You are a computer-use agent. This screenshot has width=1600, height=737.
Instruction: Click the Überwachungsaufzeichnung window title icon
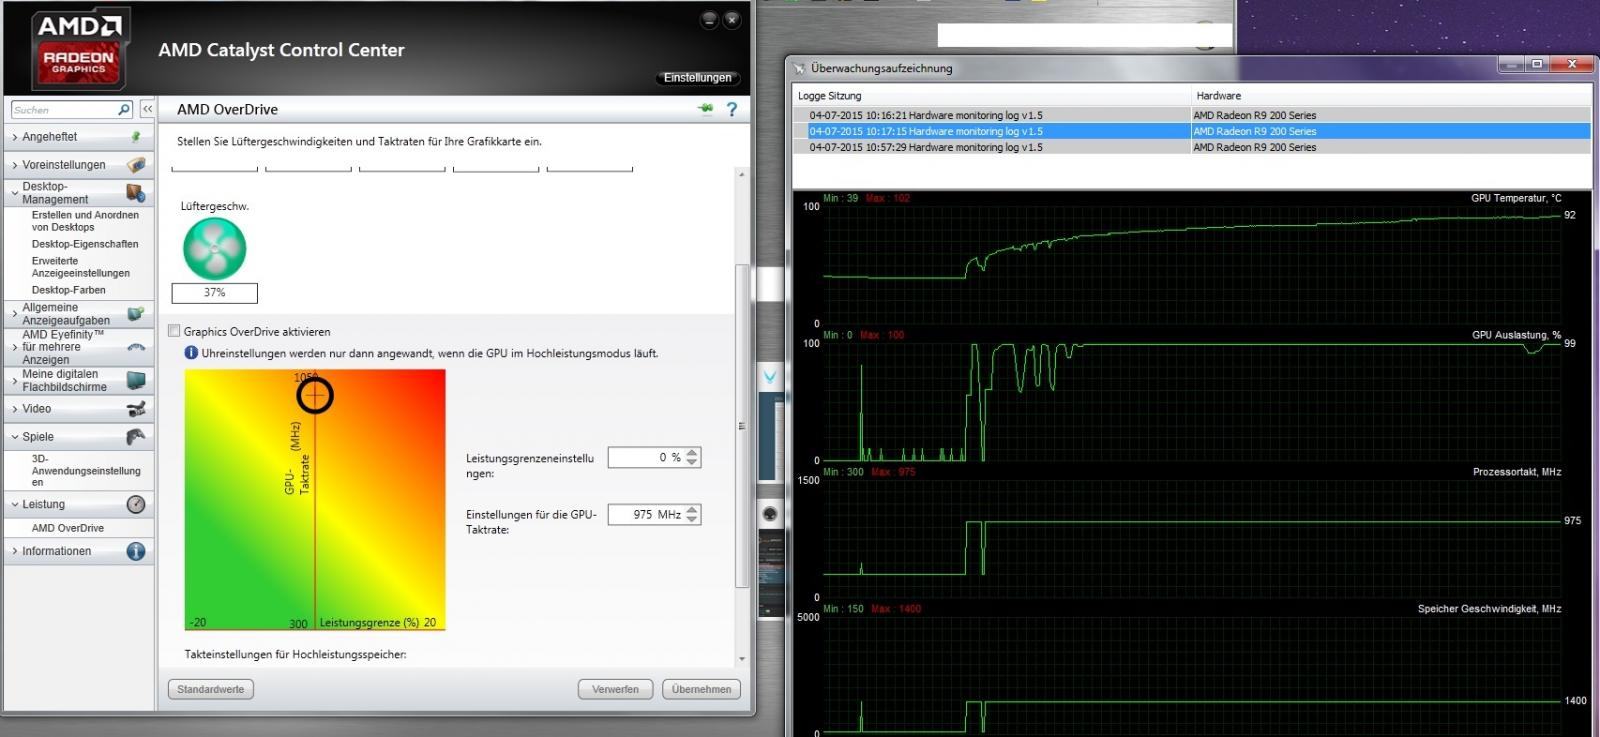(x=799, y=68)
